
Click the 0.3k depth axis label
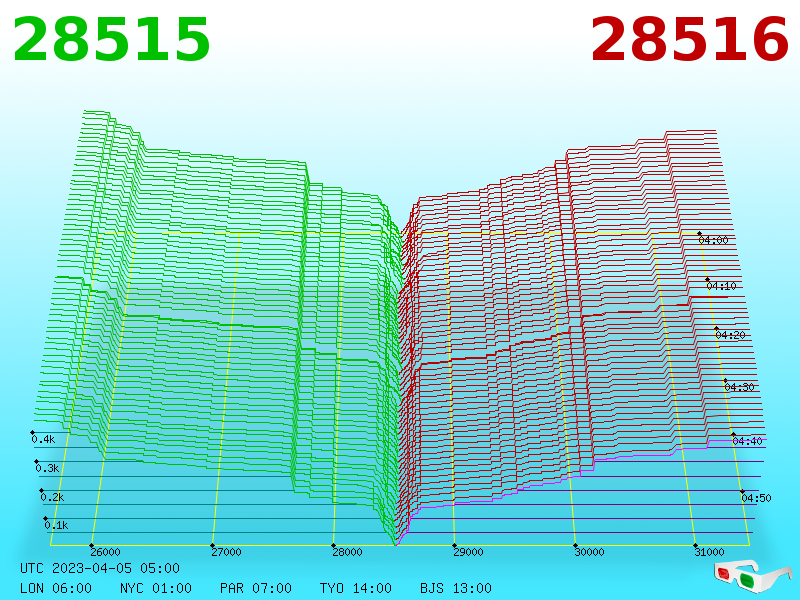coord(47,468)
